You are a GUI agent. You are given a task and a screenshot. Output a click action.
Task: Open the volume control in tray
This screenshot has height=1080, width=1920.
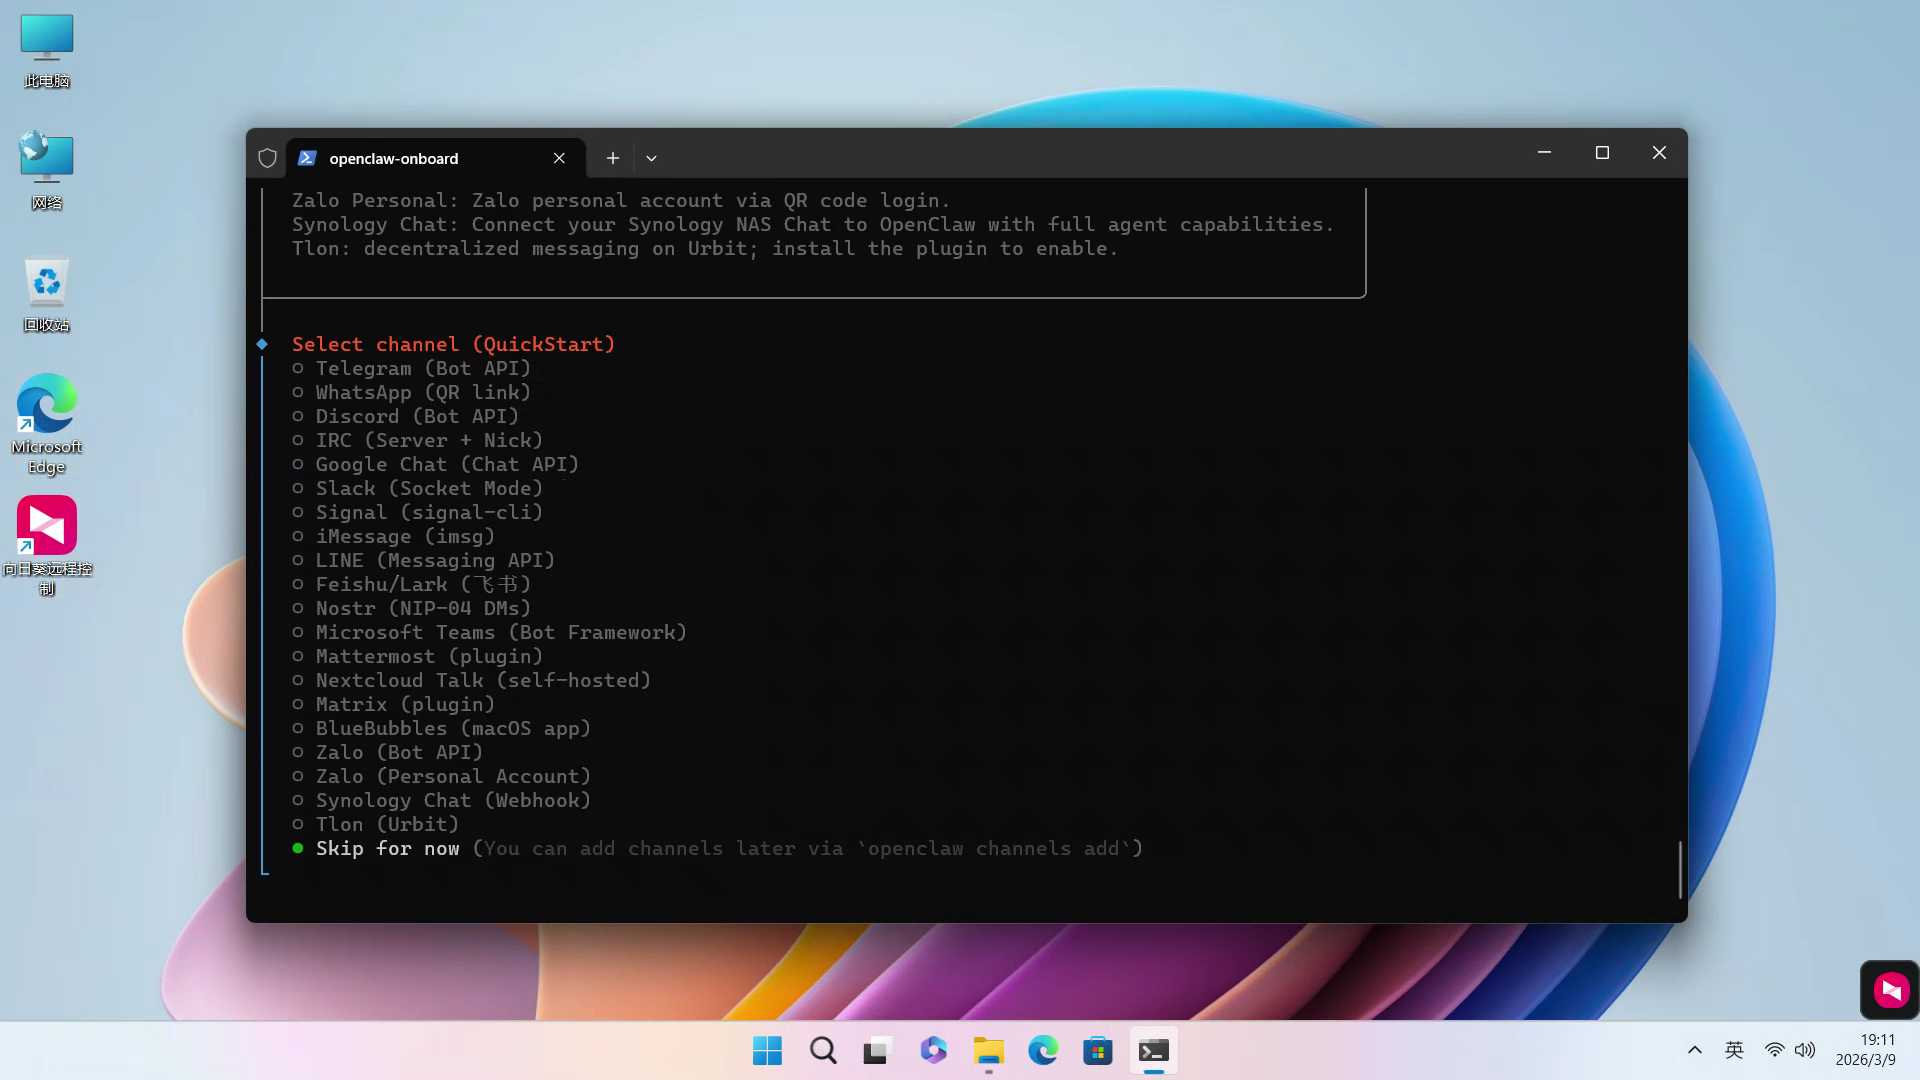pyautogui.click(x=1805, y=1050)
